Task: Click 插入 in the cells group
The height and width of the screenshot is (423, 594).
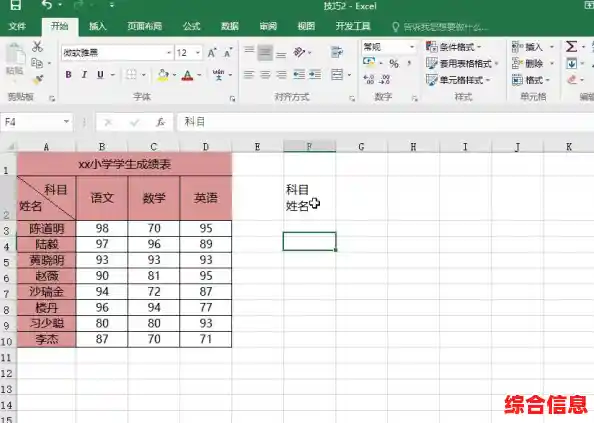Action: pos(528,47)
